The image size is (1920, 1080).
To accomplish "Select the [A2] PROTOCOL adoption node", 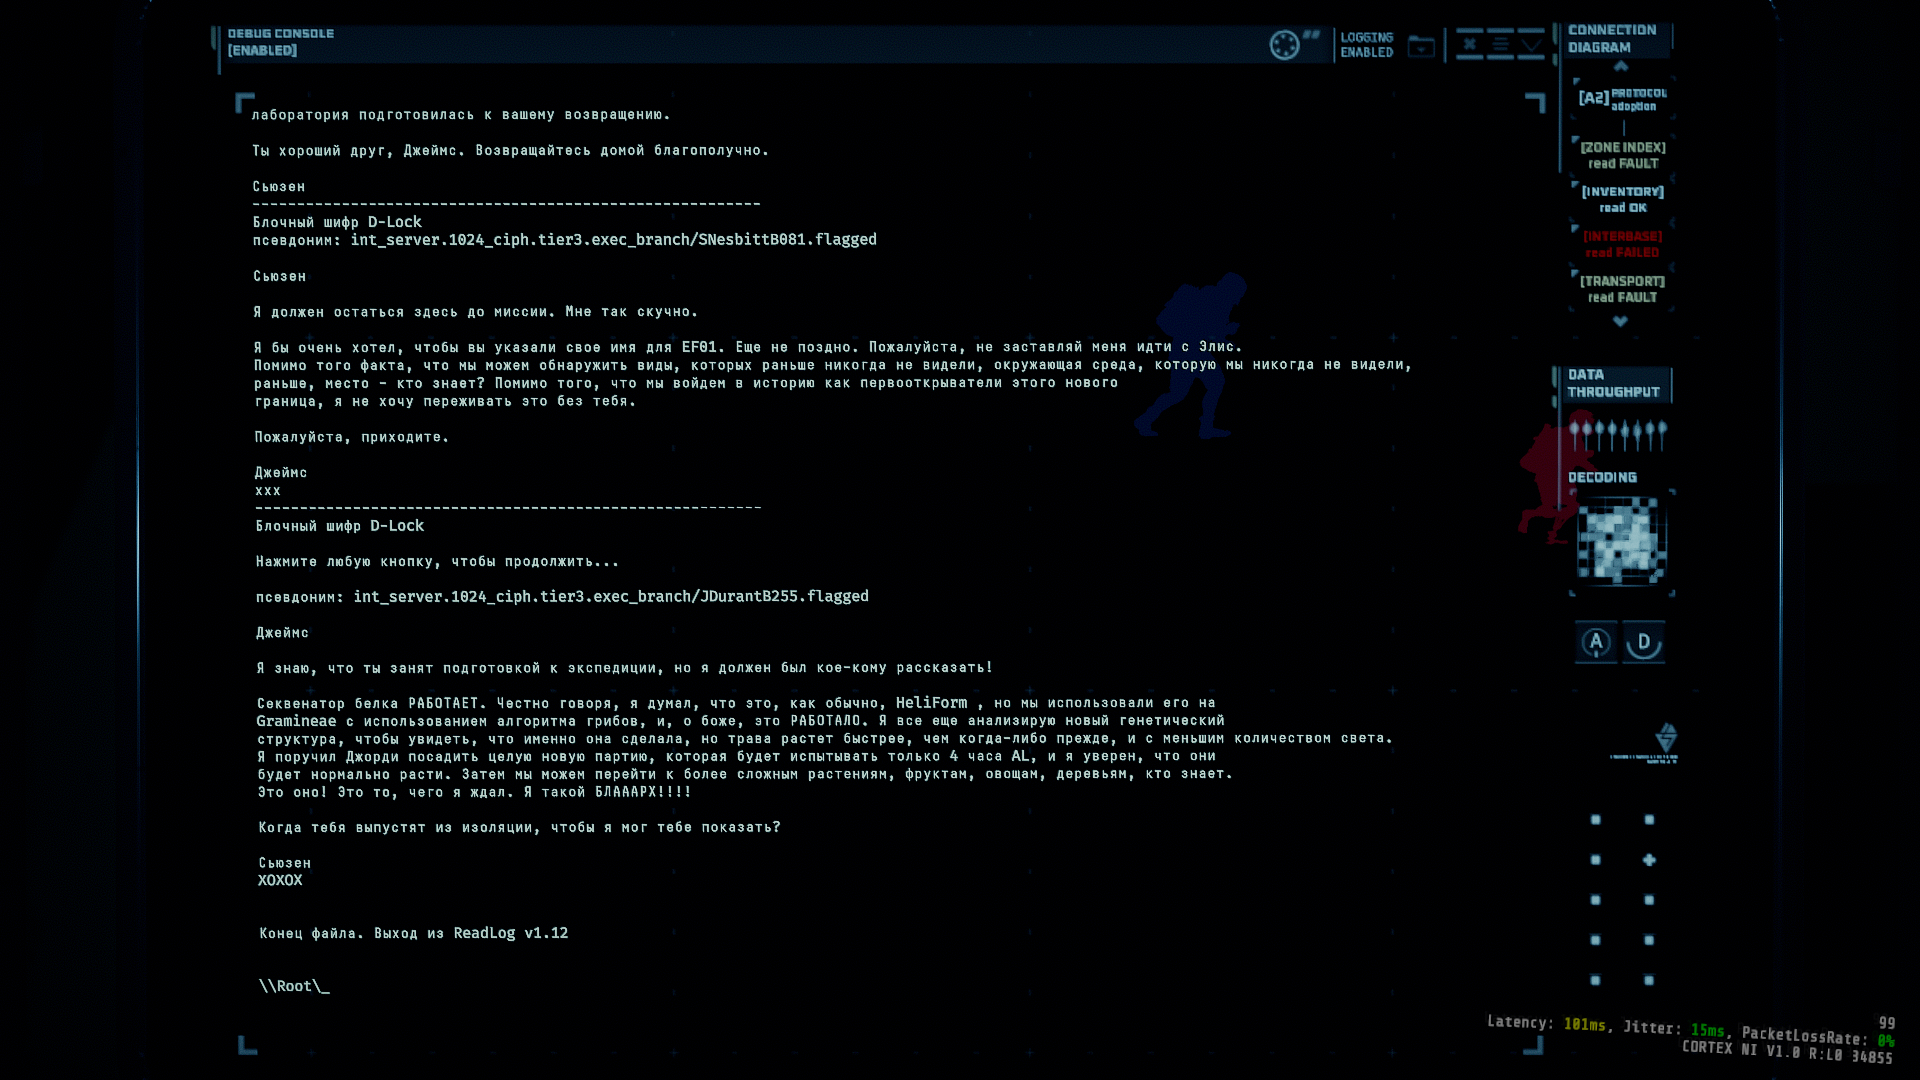I will (x=1622, y=99).
